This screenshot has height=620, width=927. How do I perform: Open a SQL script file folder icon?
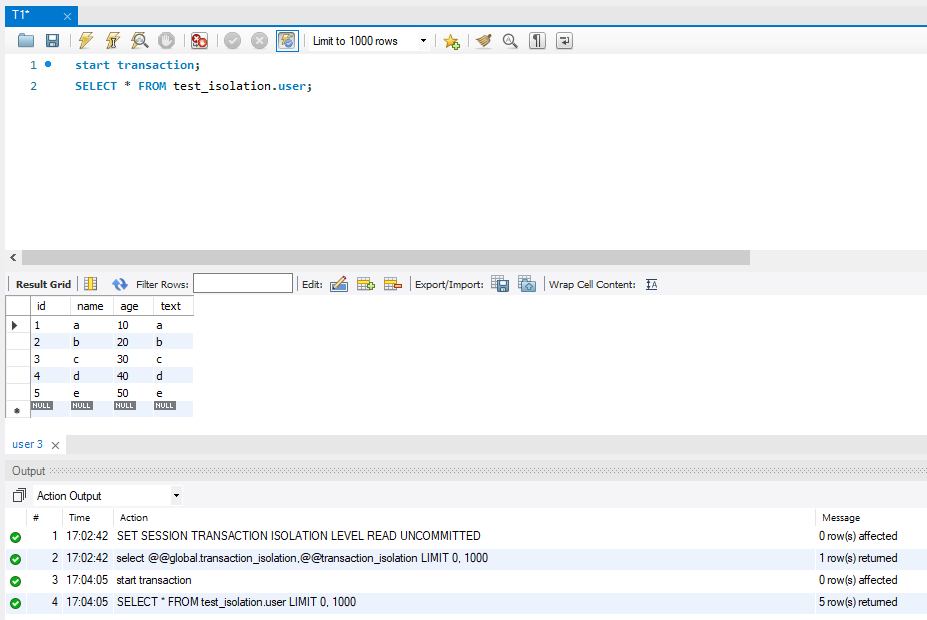pyautogui.click(x=25, y=41)
